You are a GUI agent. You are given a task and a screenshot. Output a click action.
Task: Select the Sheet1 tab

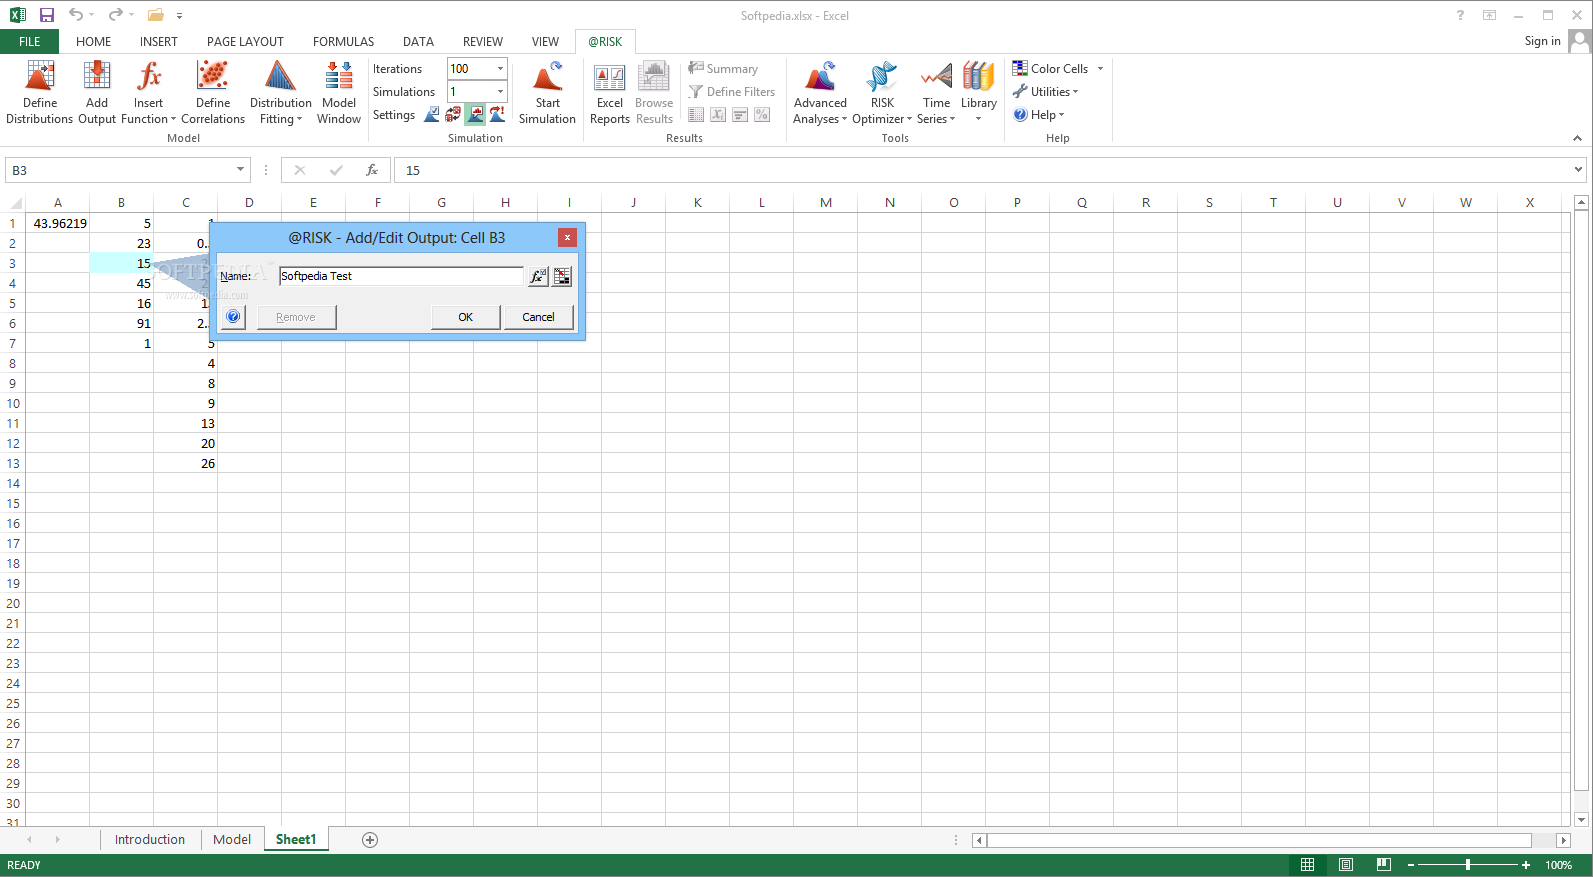(x=296, y=839)
